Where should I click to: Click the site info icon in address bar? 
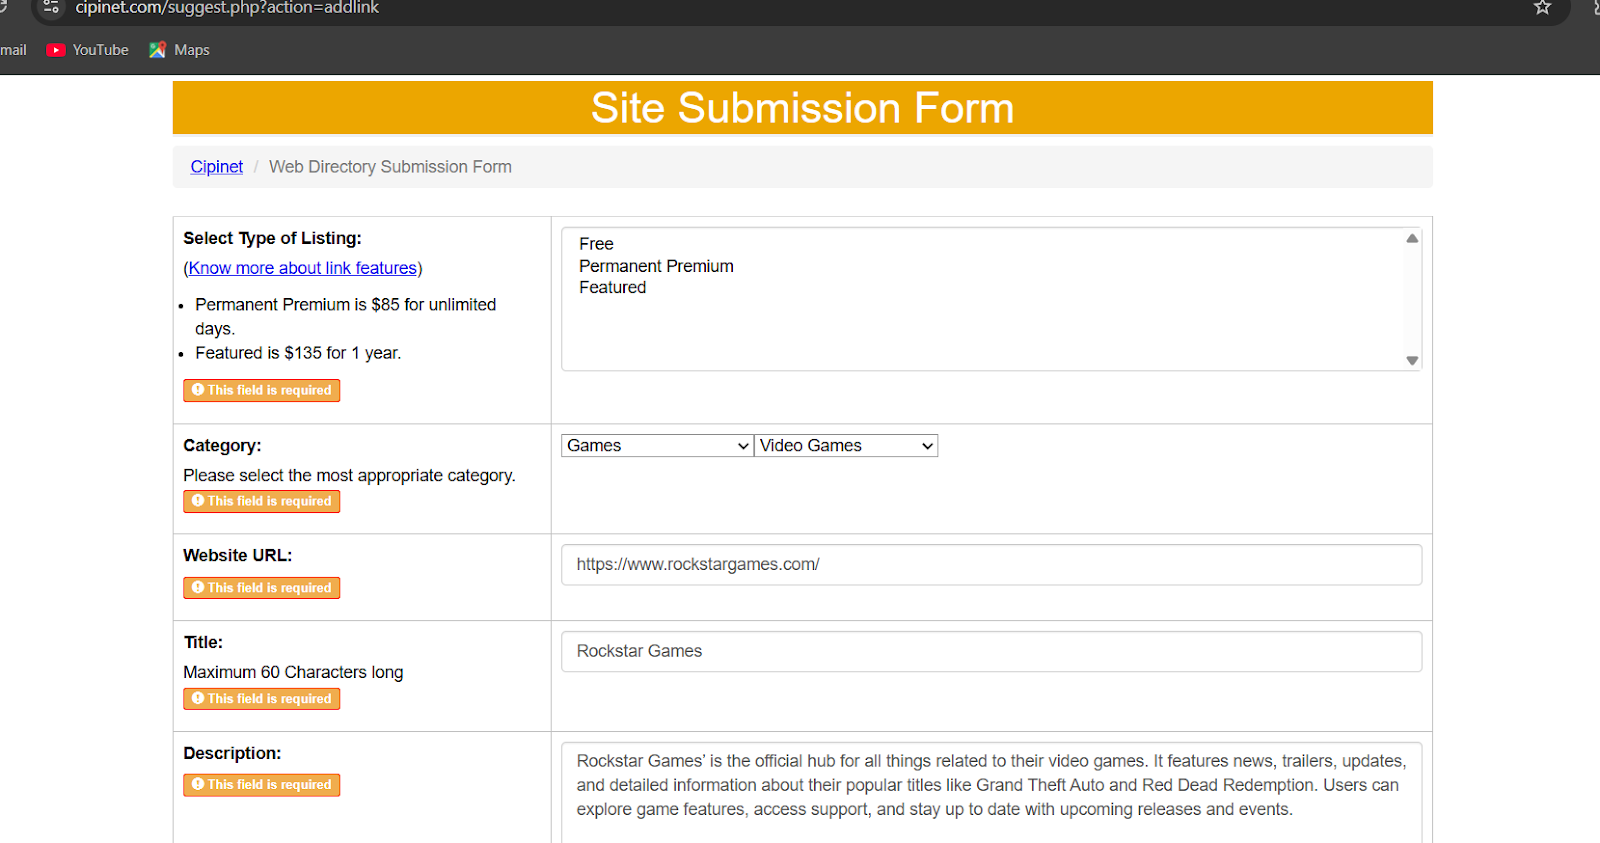click(x=51, y=7)
